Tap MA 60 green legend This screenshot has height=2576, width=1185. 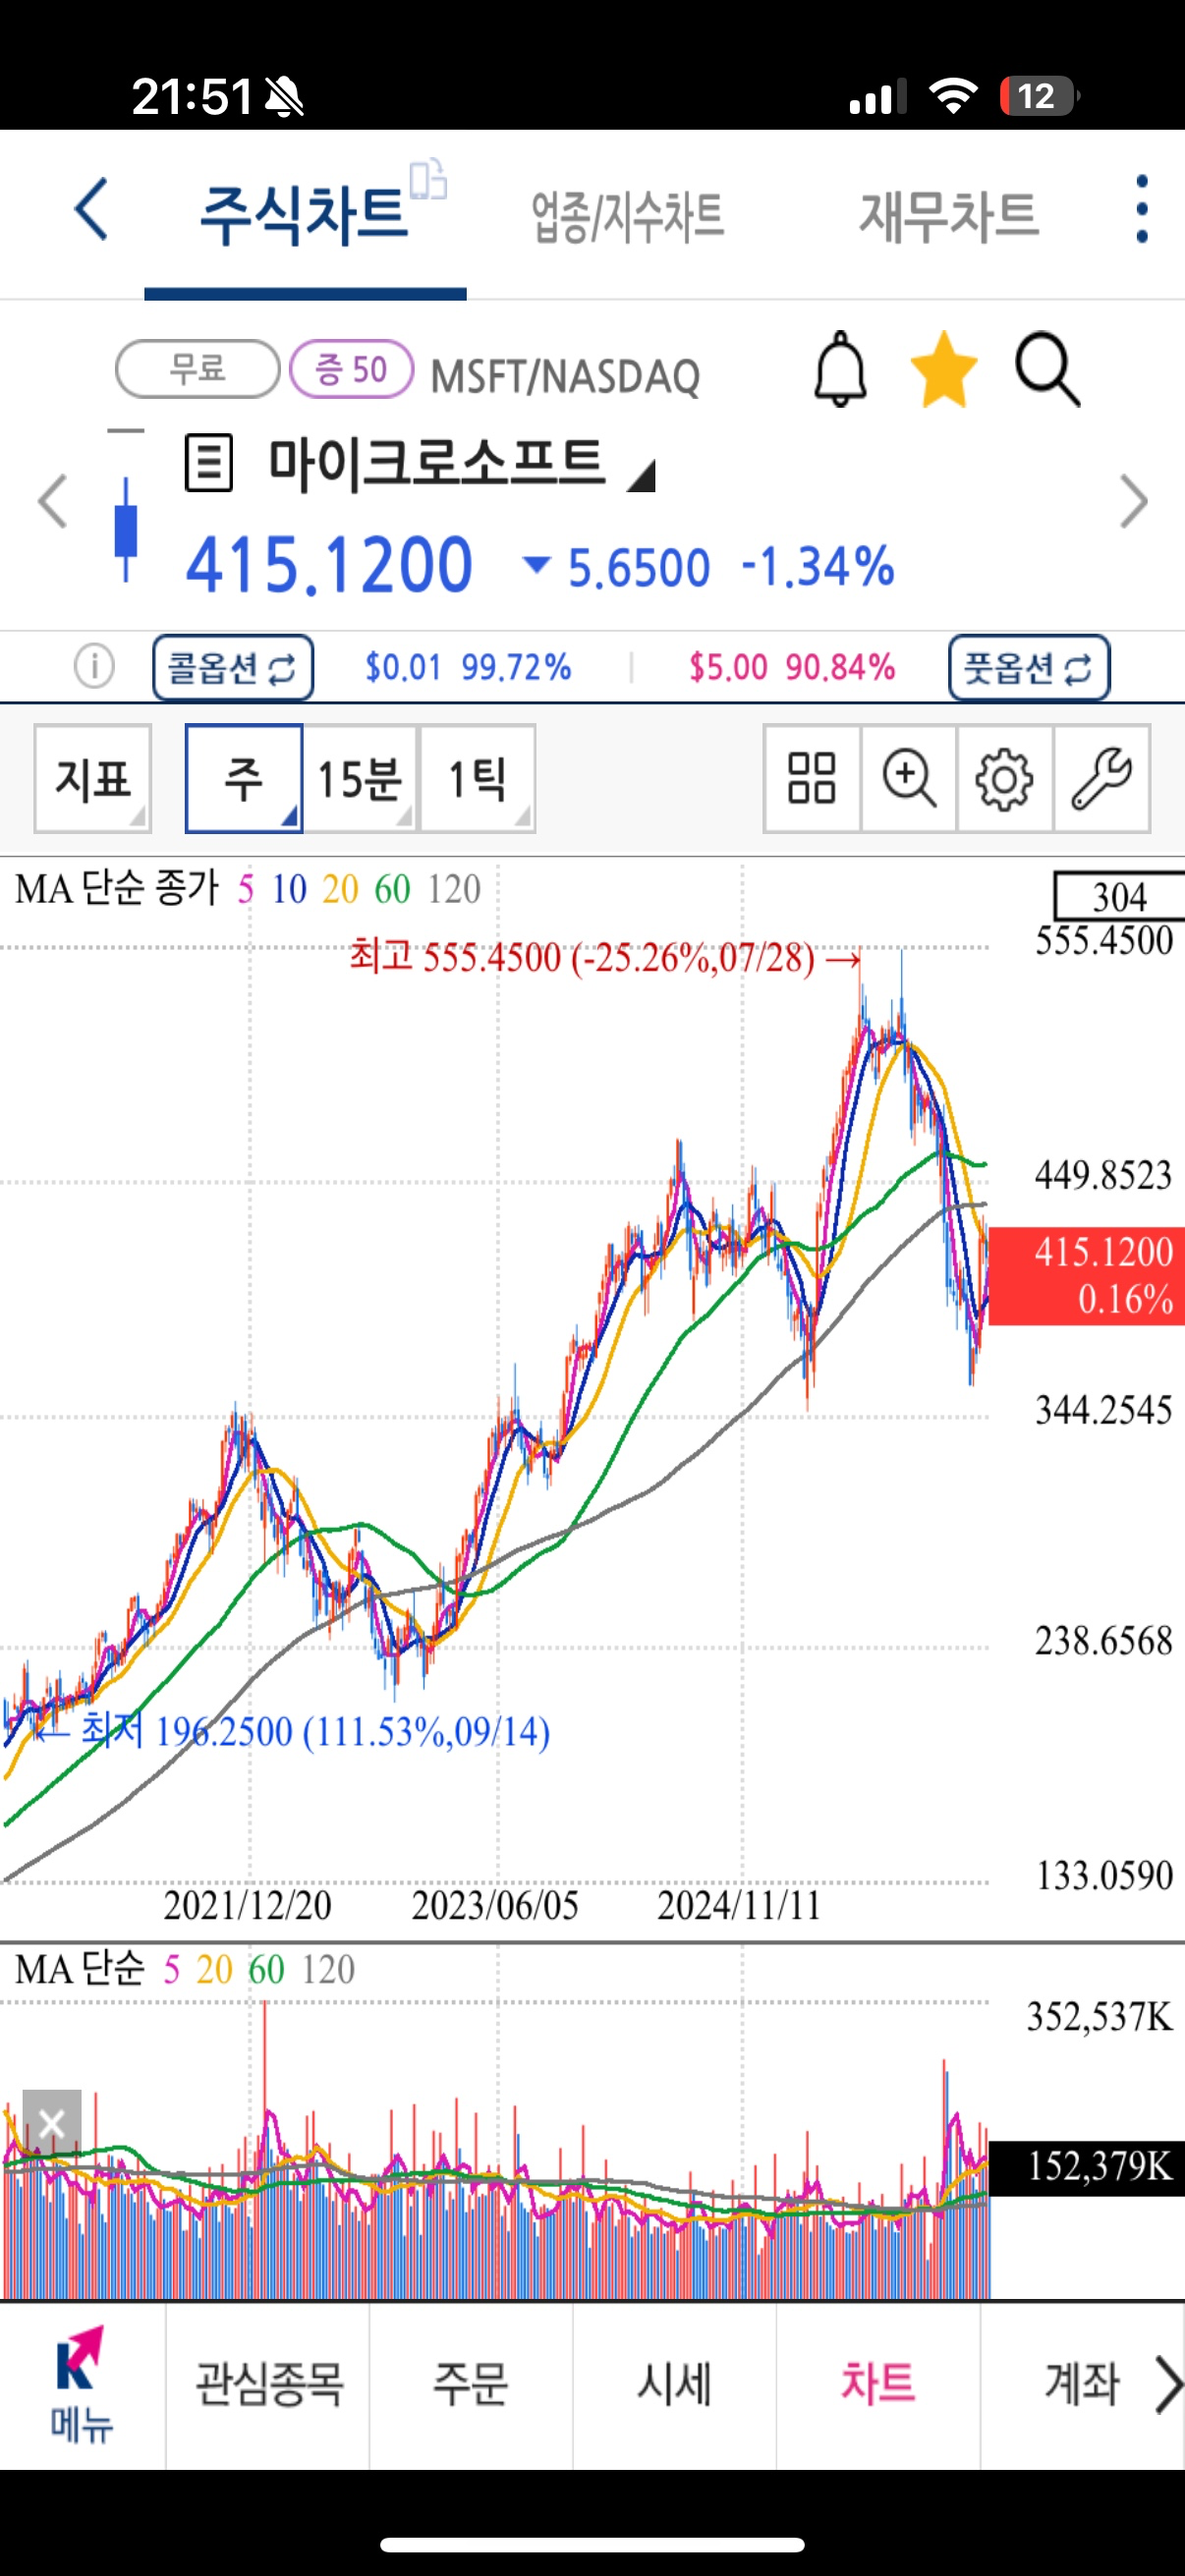(392, 889)
